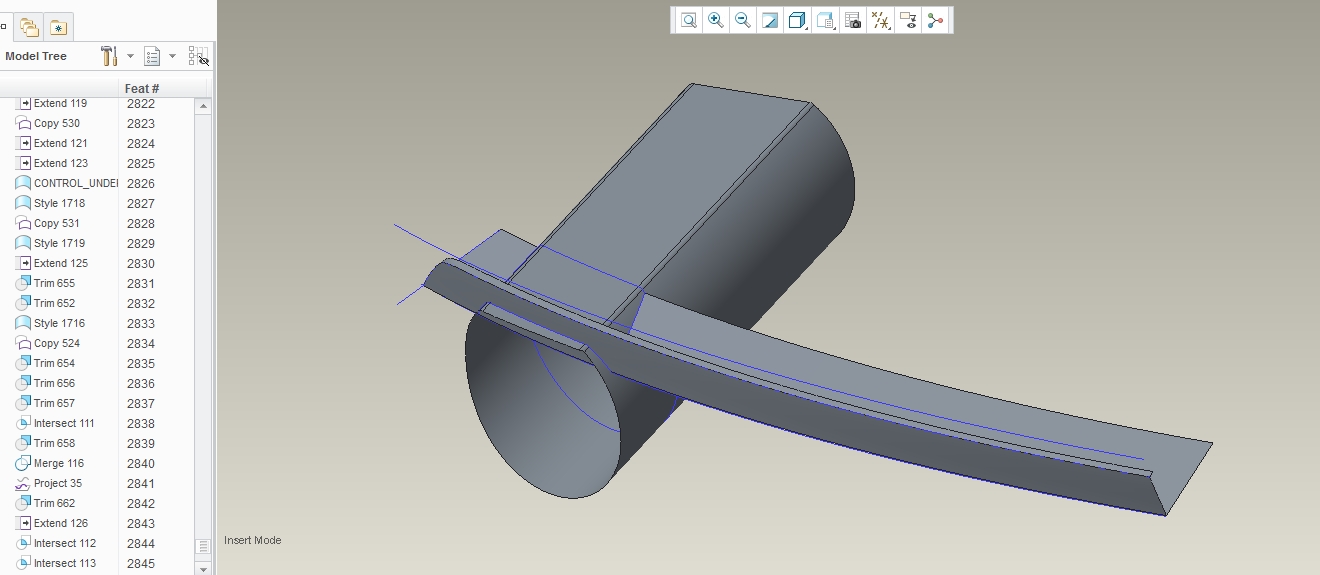This screenshot has width=1320, height=575.
Task: Toggle the tree column visibility icon
Action: [198, 56]
